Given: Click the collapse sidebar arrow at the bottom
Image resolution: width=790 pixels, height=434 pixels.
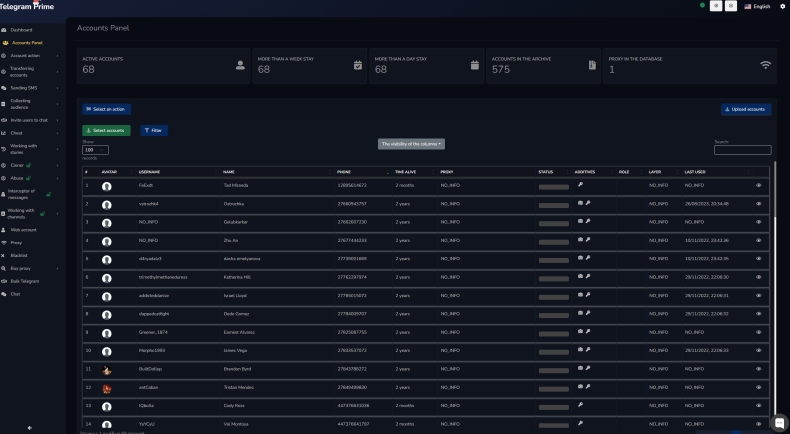Looking at the screenshot, I should click(29, 427).
